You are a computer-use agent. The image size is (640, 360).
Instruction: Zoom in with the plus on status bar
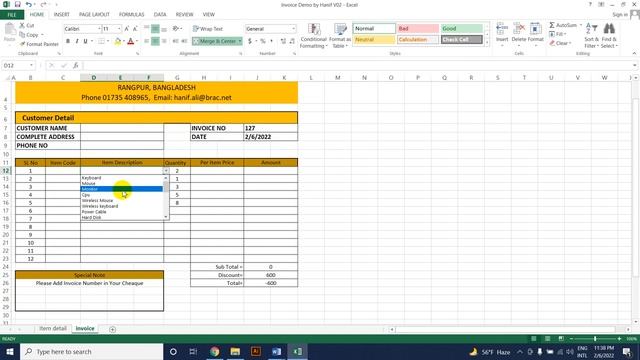click(x=619, y=339)
